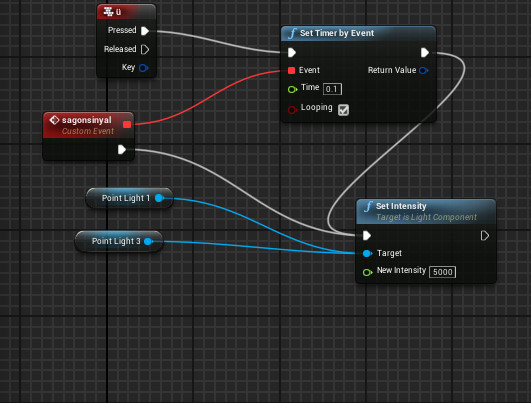The height and width of the screenshot is (403, 531).
Task: Click Point Light 1 output pin
Action: pyautogui.click(x=159, y=198)
